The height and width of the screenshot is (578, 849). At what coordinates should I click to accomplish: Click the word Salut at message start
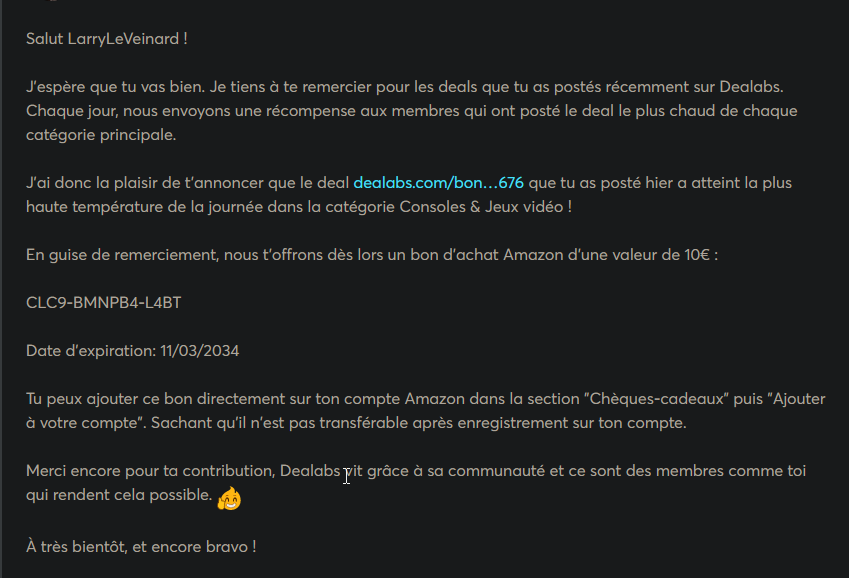click(45, 39)
